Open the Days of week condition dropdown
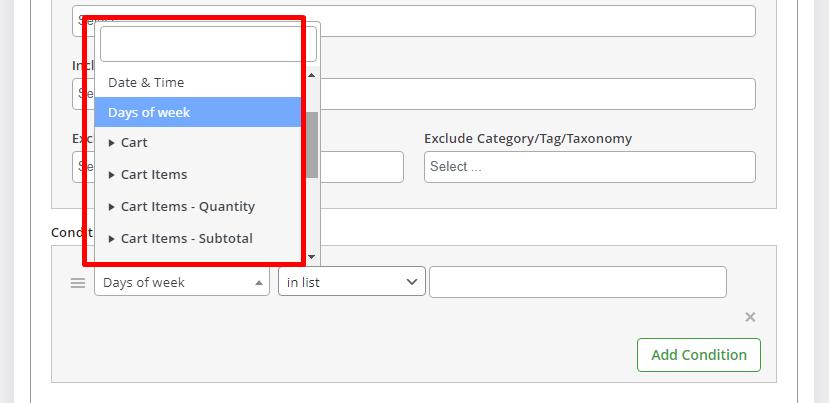The height and width of the screenshot is (403, 829). point(182,282)
